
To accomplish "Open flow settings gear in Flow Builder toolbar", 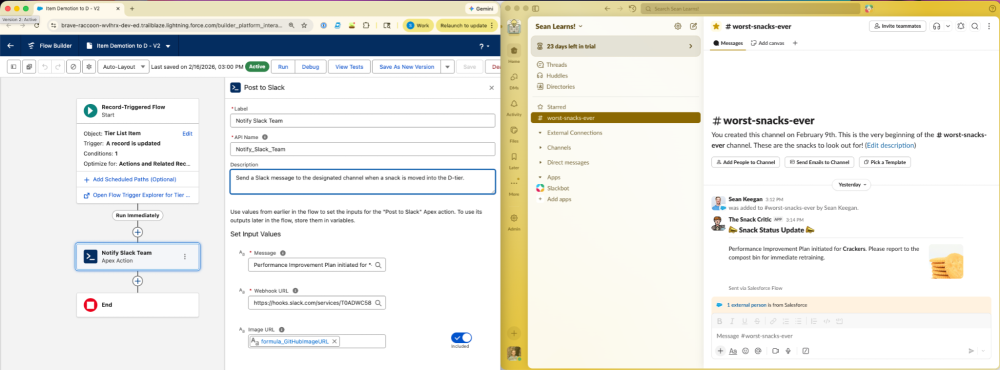I will point(89,66).
